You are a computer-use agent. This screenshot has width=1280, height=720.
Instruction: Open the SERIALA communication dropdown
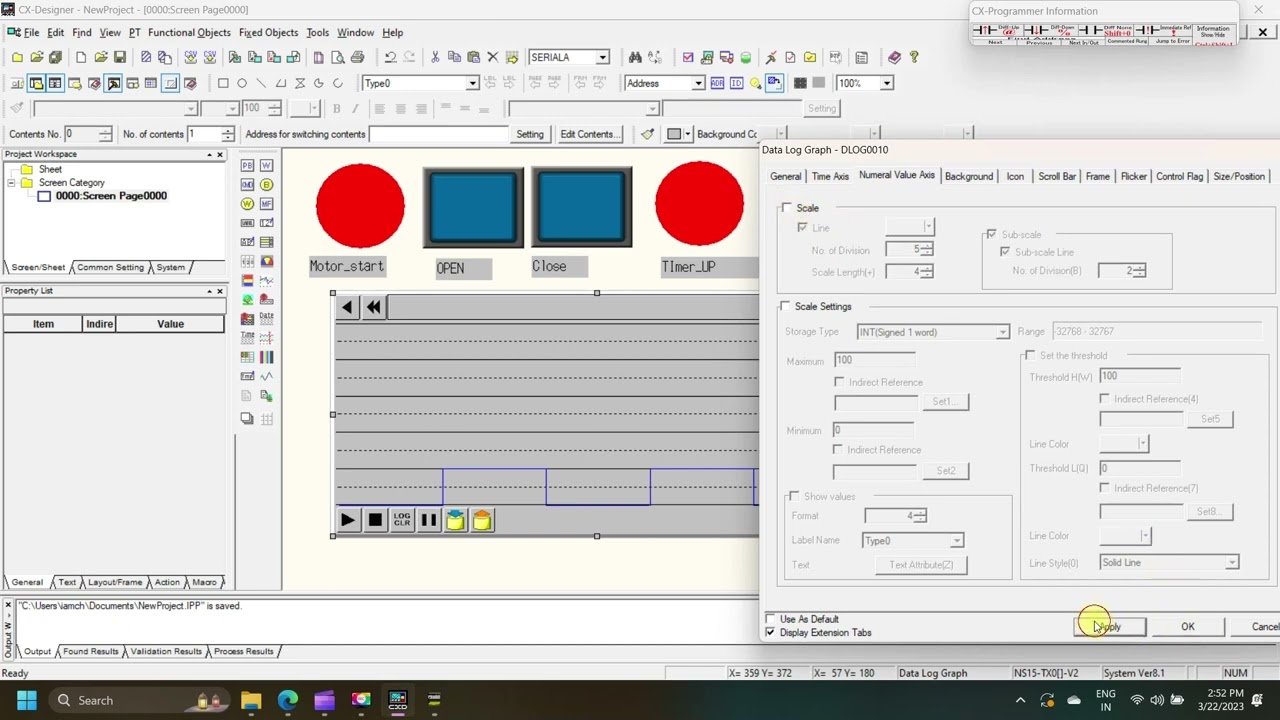pyautogui.click(x=602, y=57)
